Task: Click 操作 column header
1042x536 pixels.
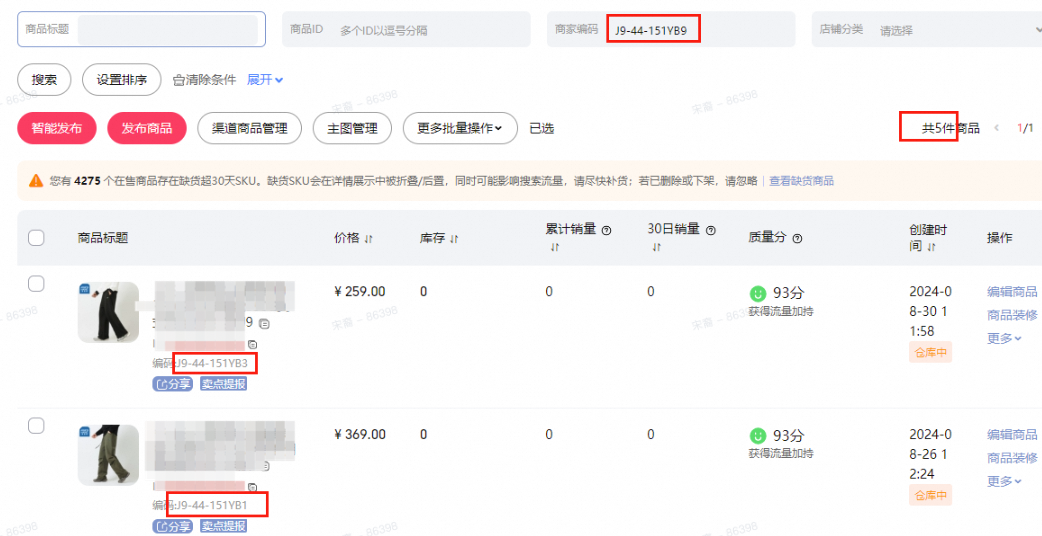Action: [999, 238]
